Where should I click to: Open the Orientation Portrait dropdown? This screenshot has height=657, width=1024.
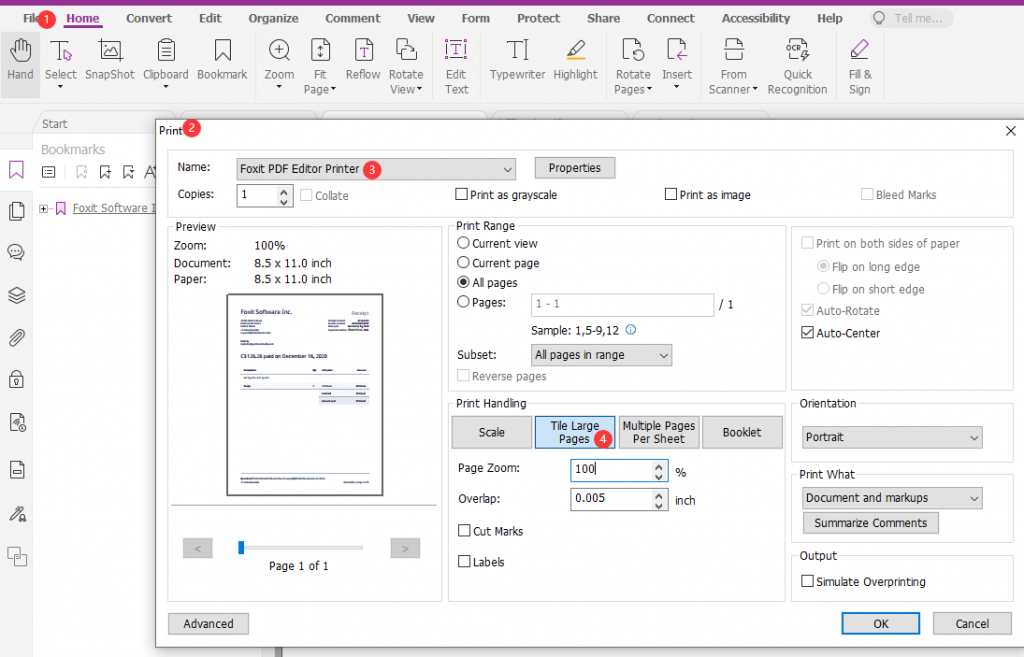[892, 437]
